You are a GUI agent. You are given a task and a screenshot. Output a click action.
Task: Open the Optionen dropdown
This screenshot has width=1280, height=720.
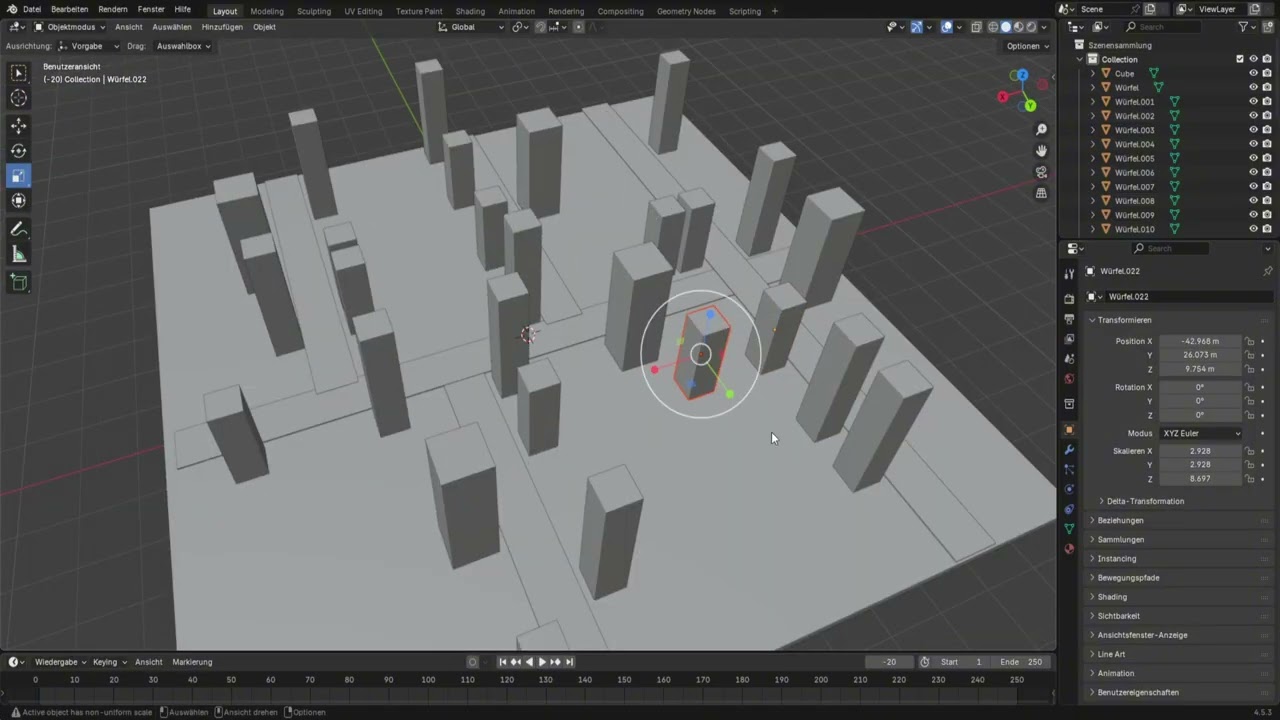(x=1027, y=46)
